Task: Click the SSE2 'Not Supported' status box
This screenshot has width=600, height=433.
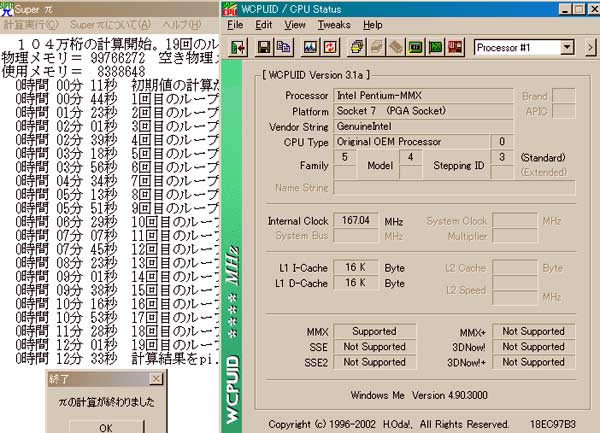Action: tap(374, 362)
